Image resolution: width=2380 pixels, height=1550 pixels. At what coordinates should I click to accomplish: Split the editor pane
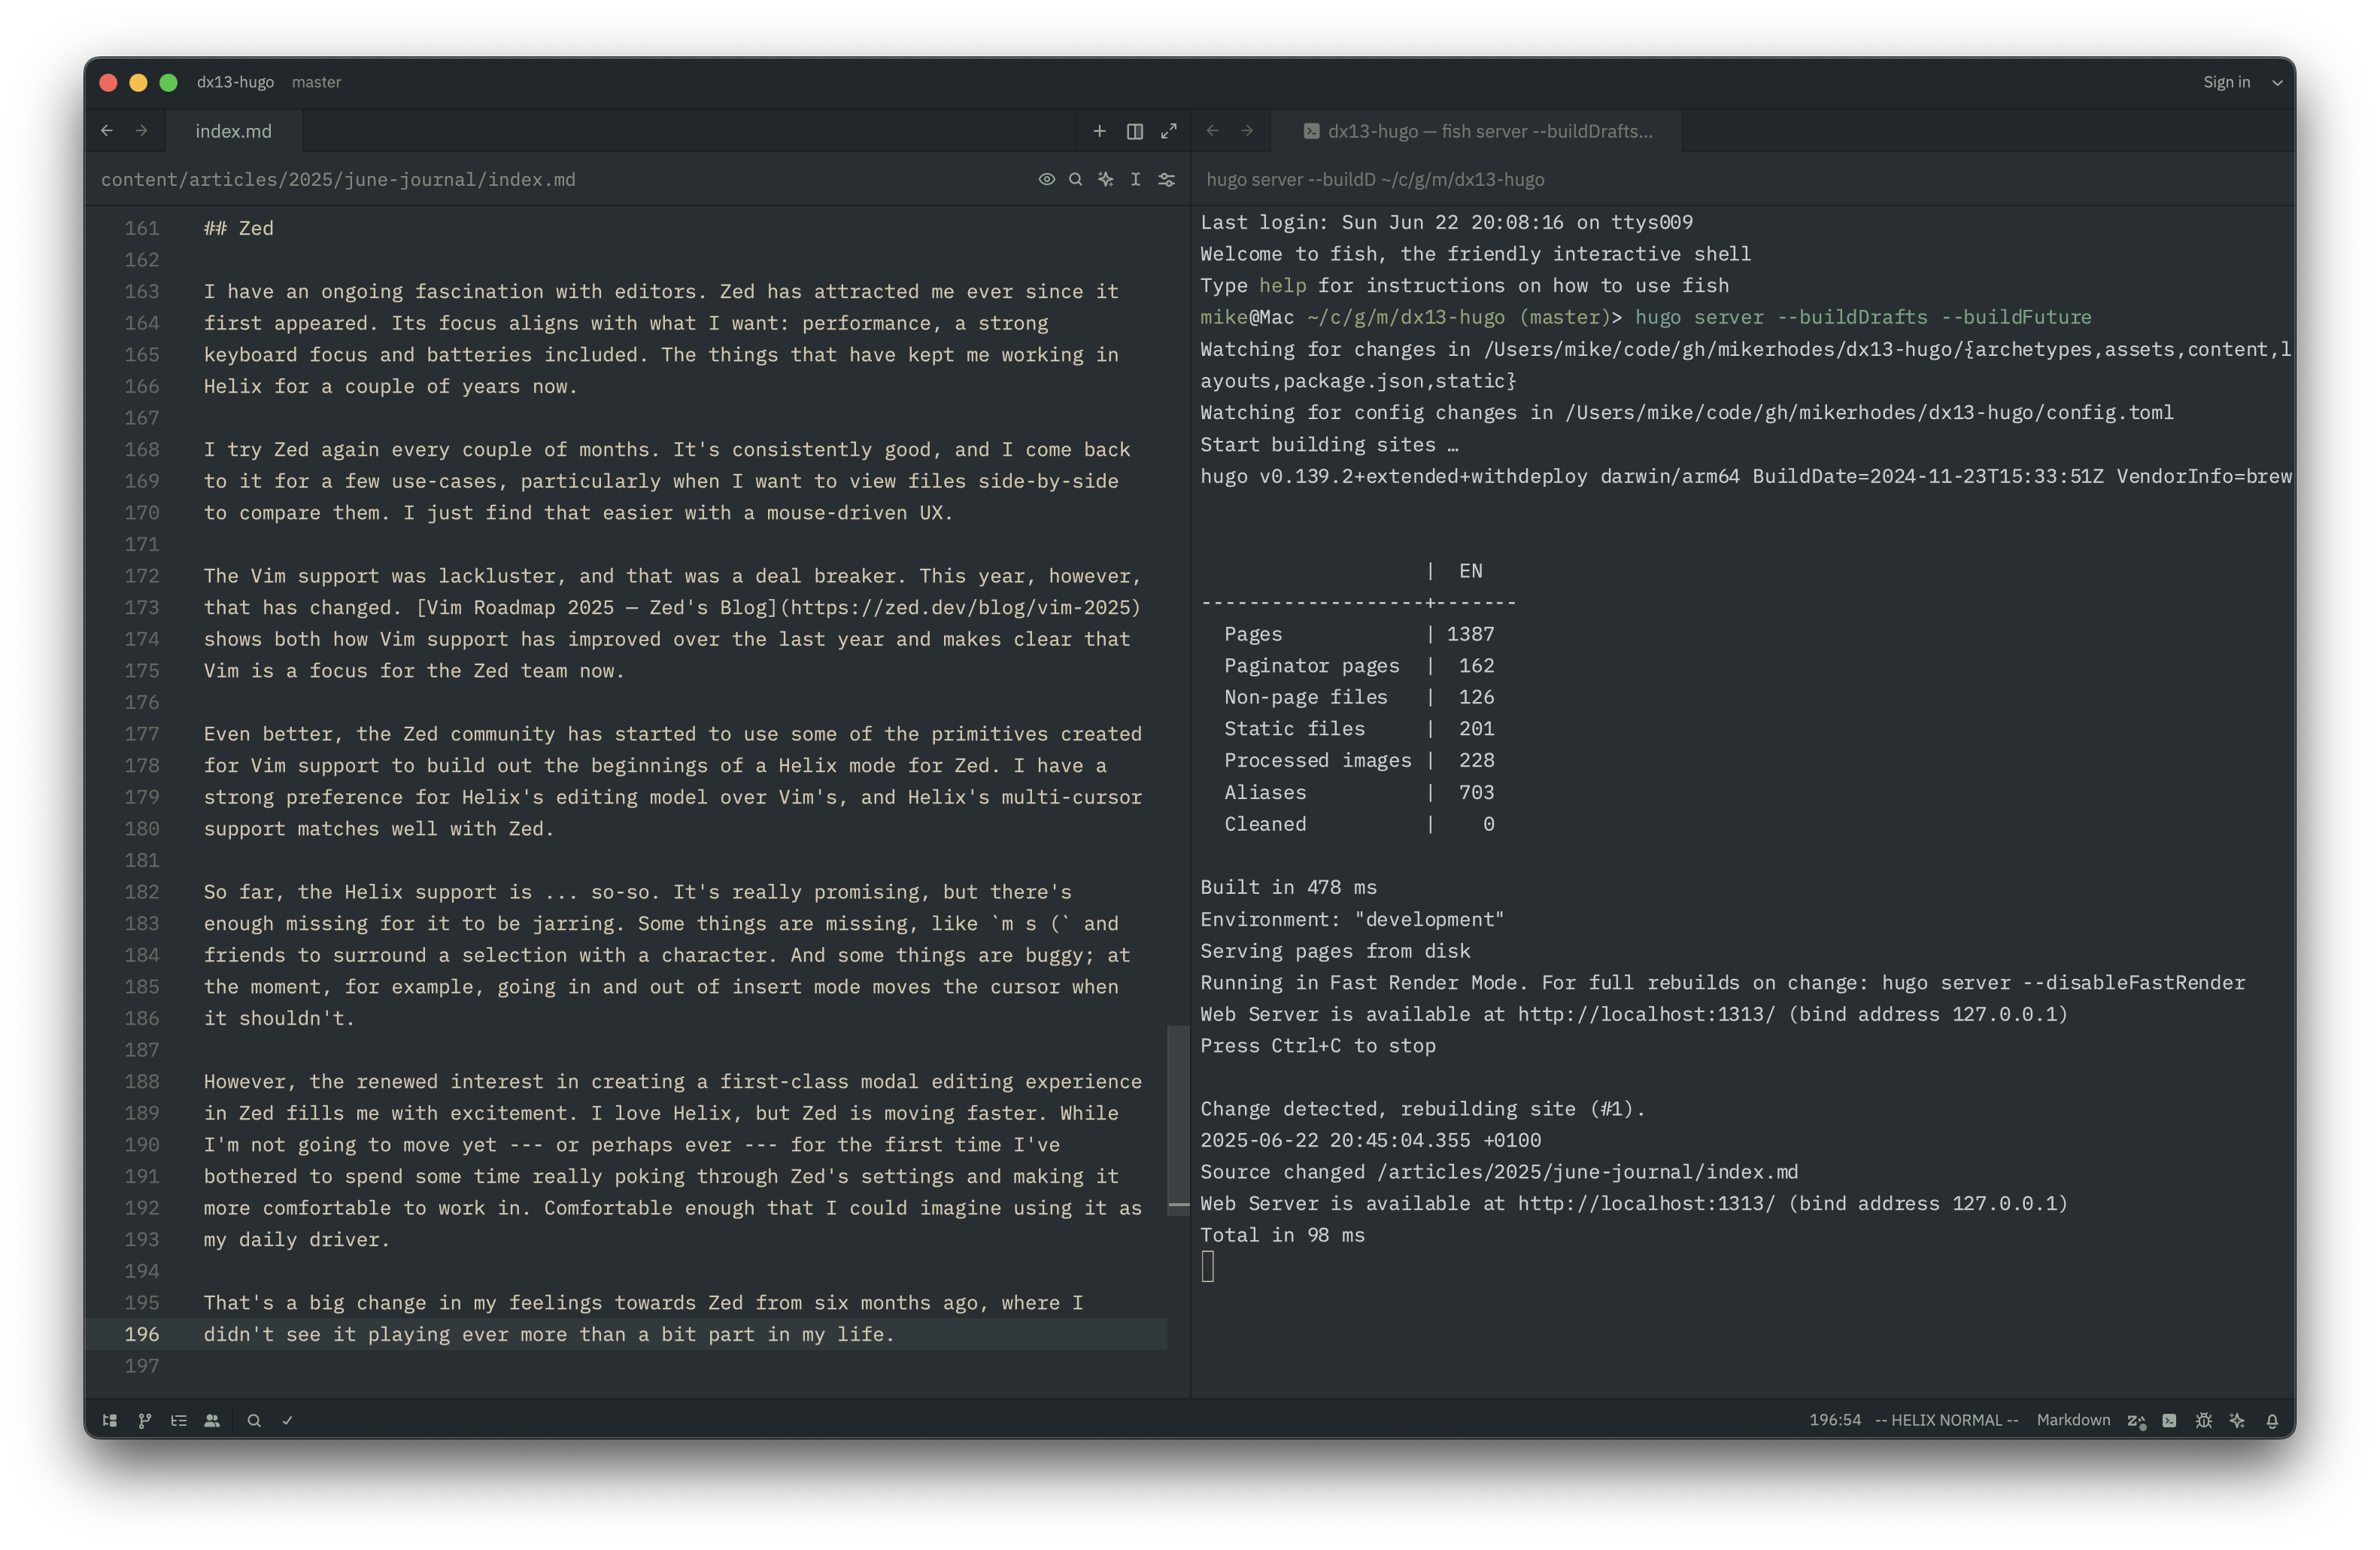point(1134,131)
